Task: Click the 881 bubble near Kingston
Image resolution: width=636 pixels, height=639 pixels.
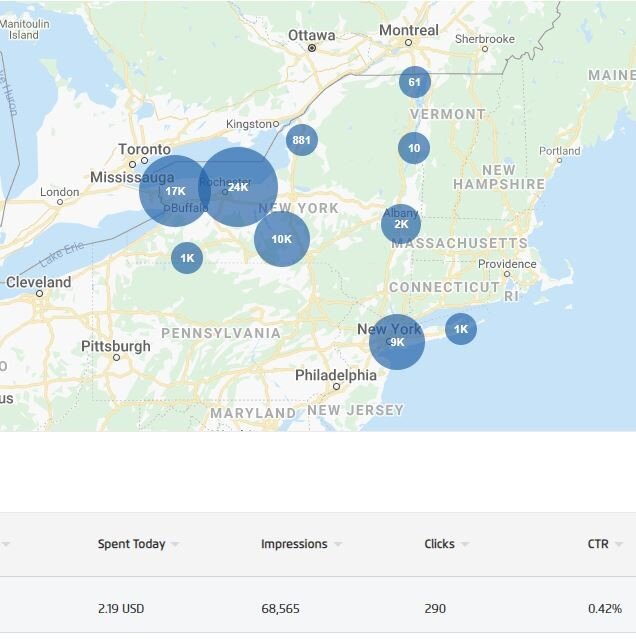Action: (x=301, y=140)
